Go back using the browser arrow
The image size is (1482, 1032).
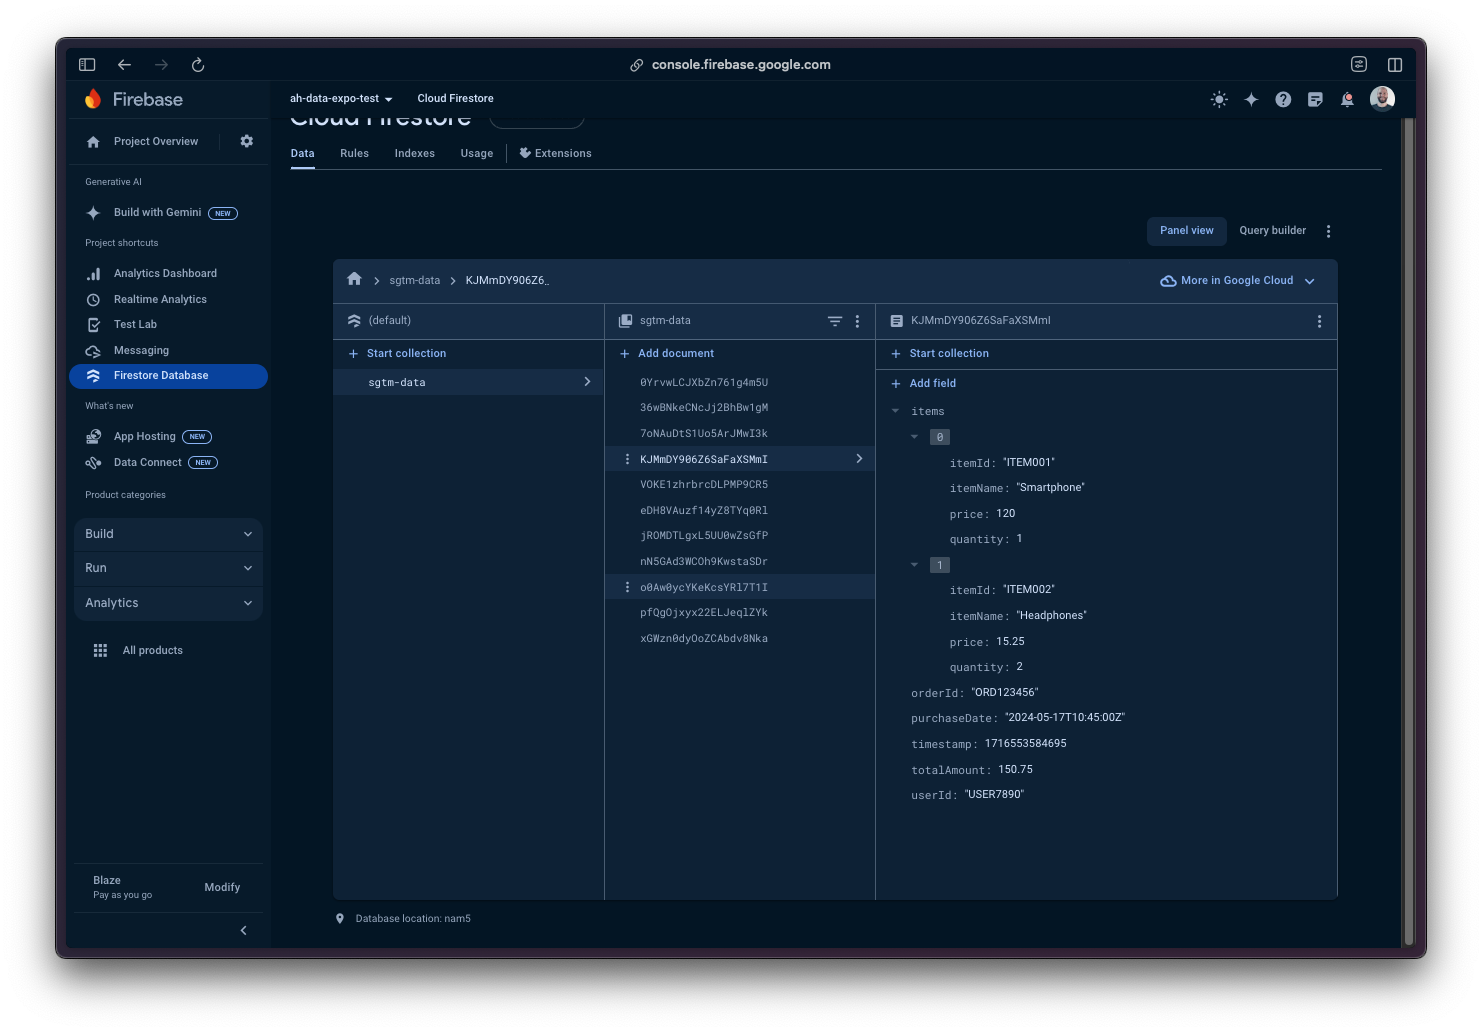click(x=124, y=65)
